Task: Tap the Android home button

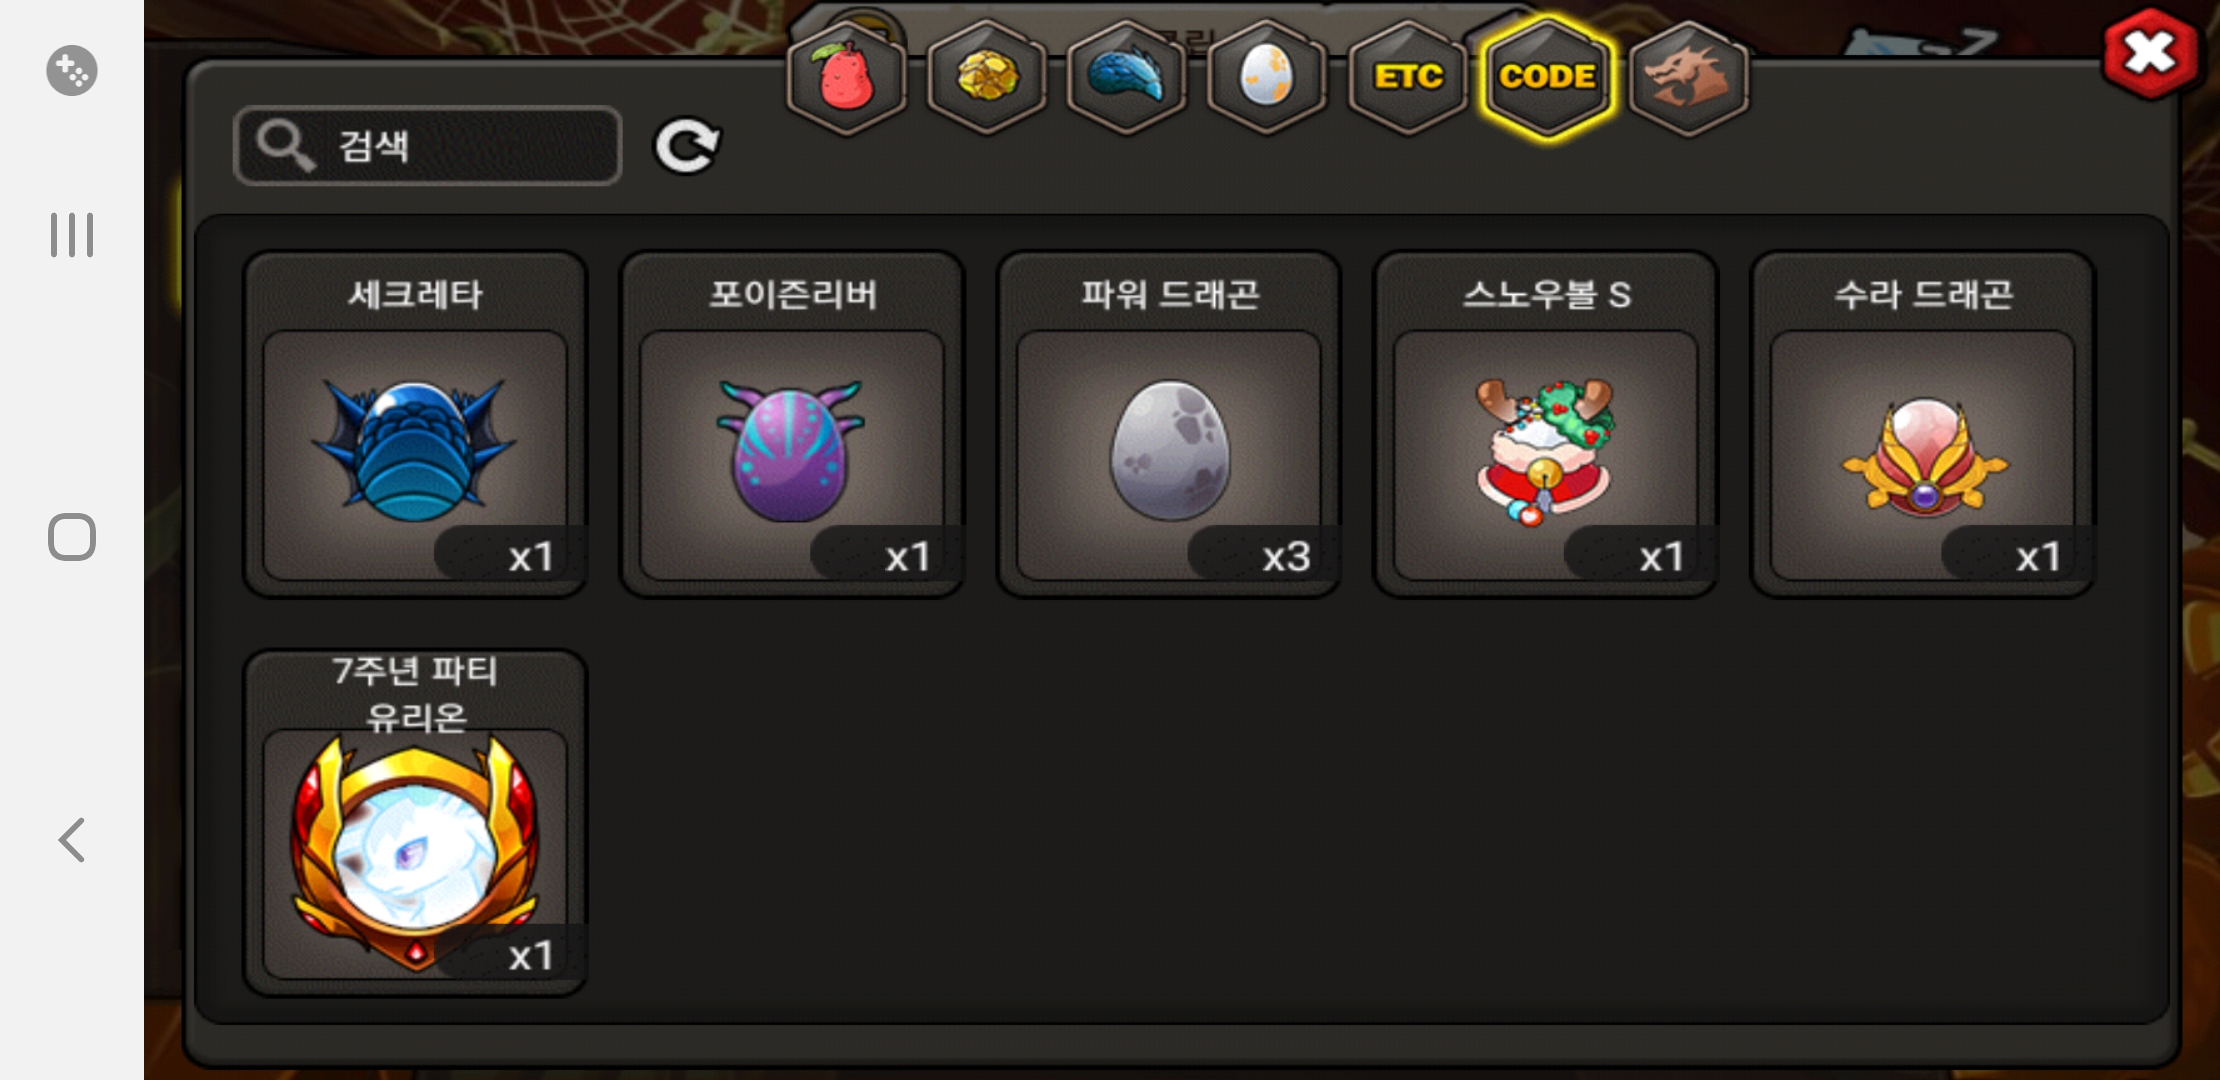Action: (72, 537)
